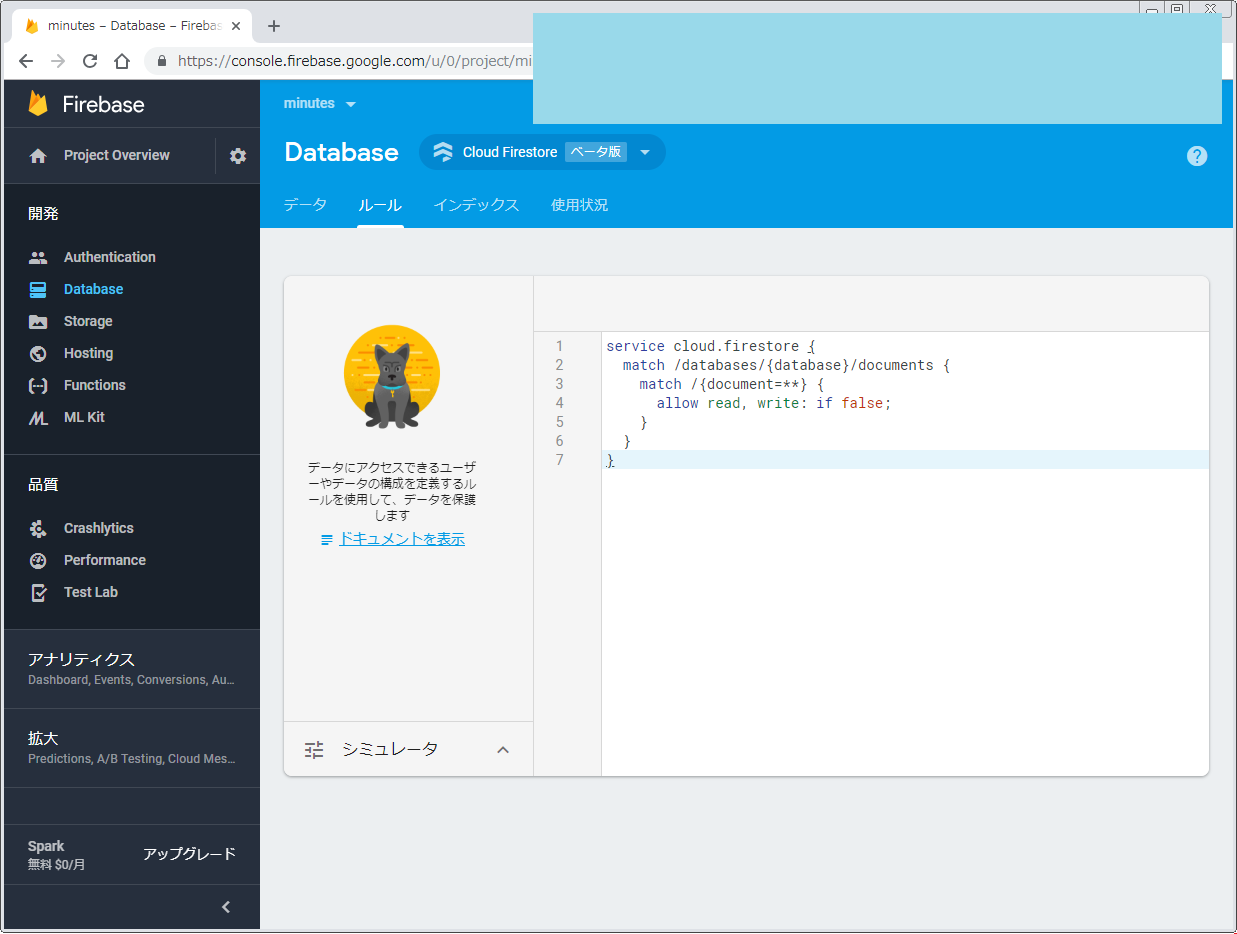Image resolution: width=1237 pixels, height=934 pixels.
Task: Click browser forward arrow
Action: pos(58,61)
